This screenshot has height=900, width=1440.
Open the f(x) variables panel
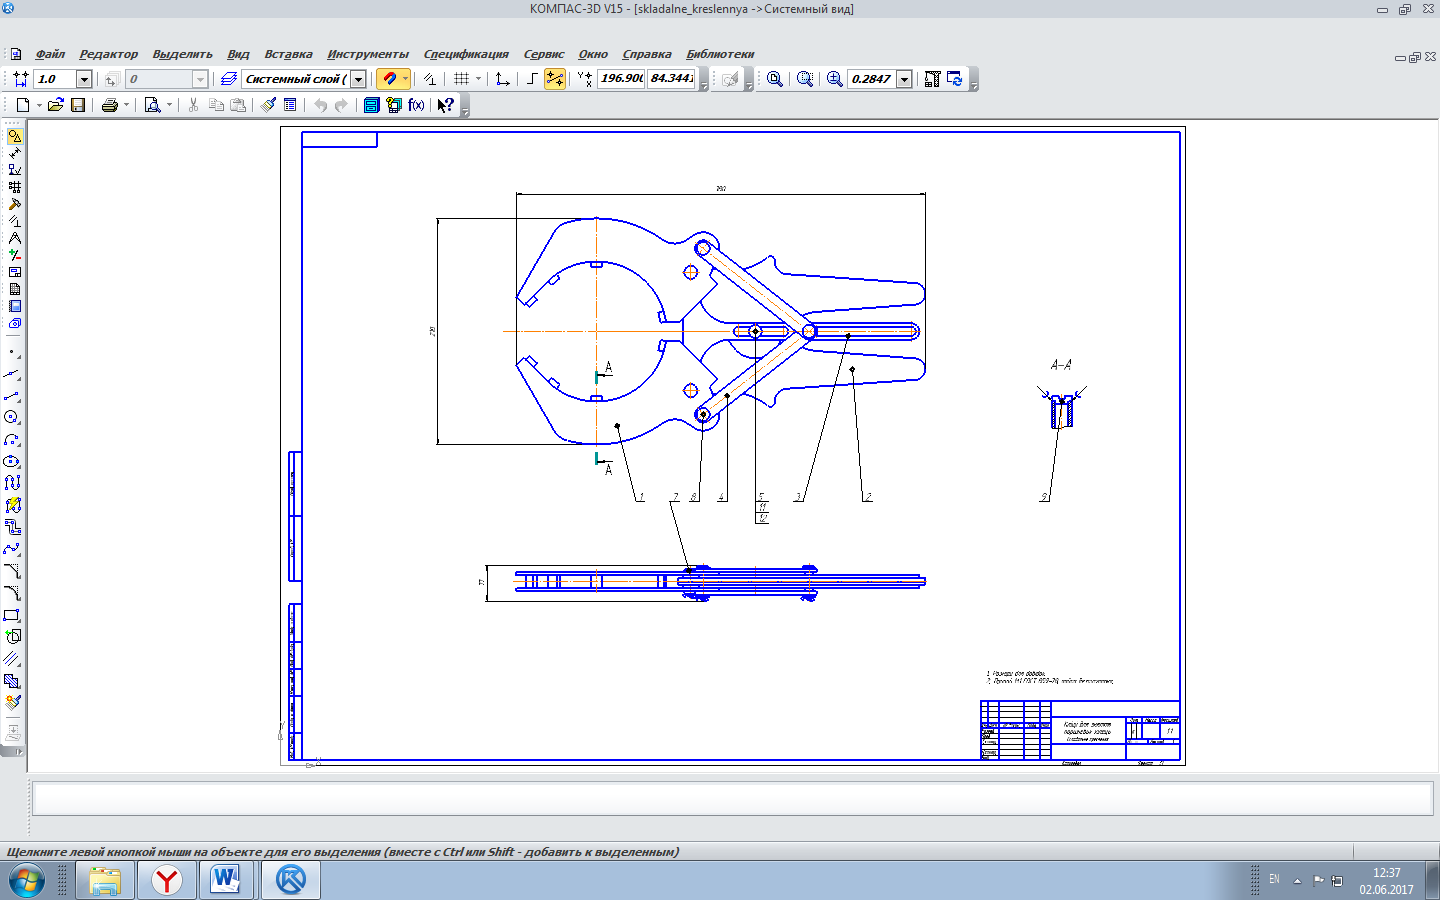[416, 105]
